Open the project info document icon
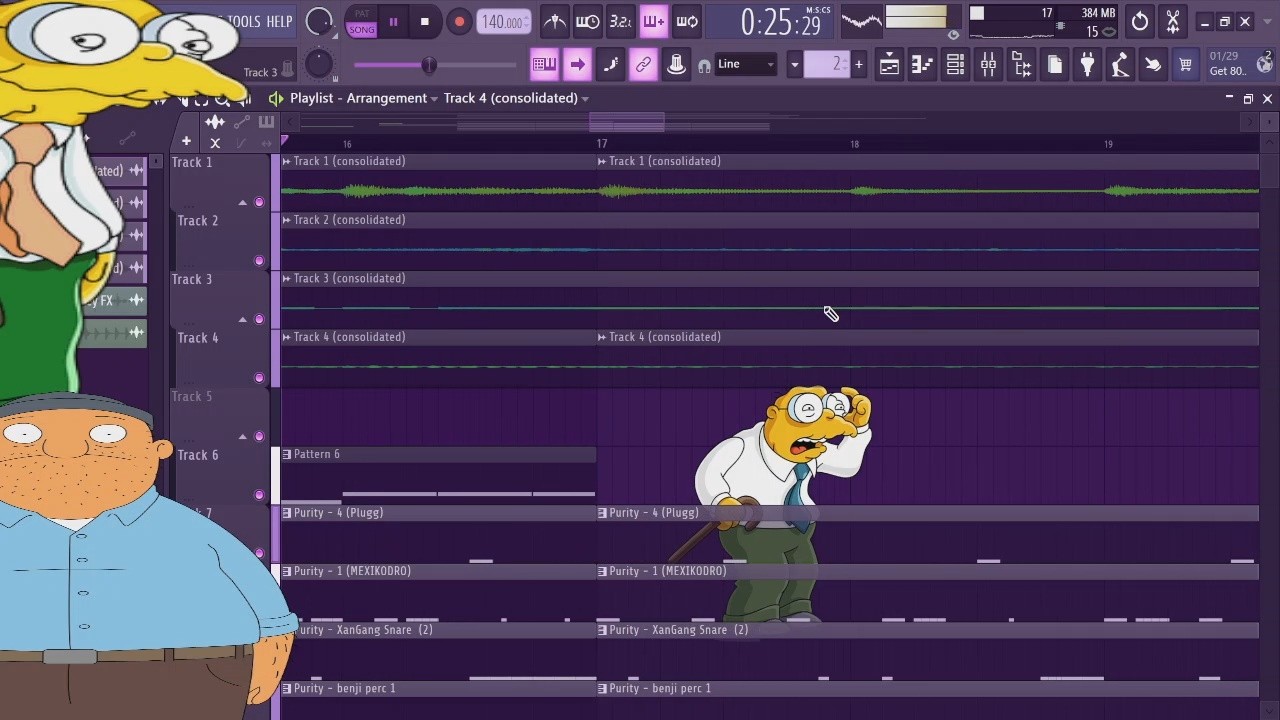Image resolution: width=1280 pixels, height=720 pixels. tap(1054, 65)
